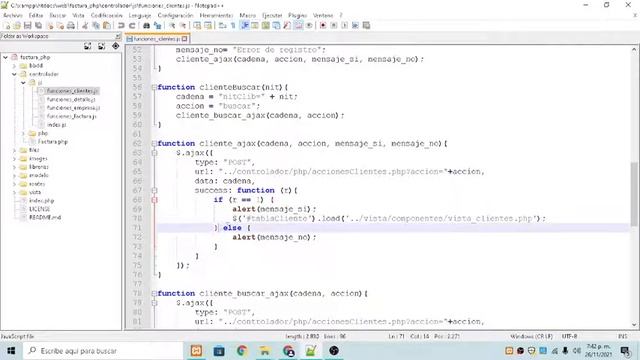
Task: Open the Lenguaje menu
Action: 140,16
